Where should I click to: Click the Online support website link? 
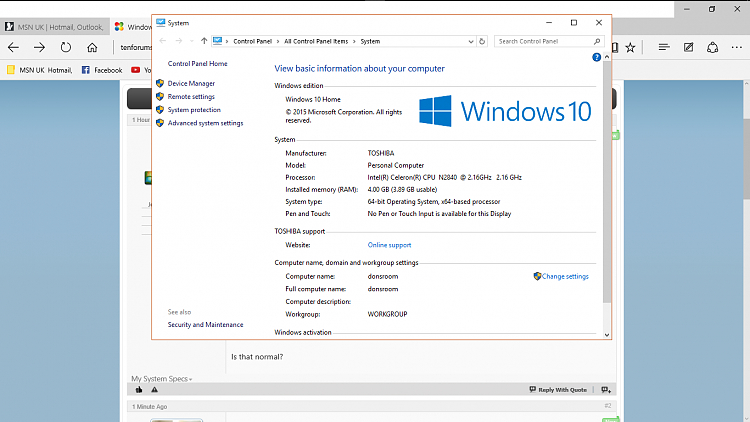tap(389, 245)
